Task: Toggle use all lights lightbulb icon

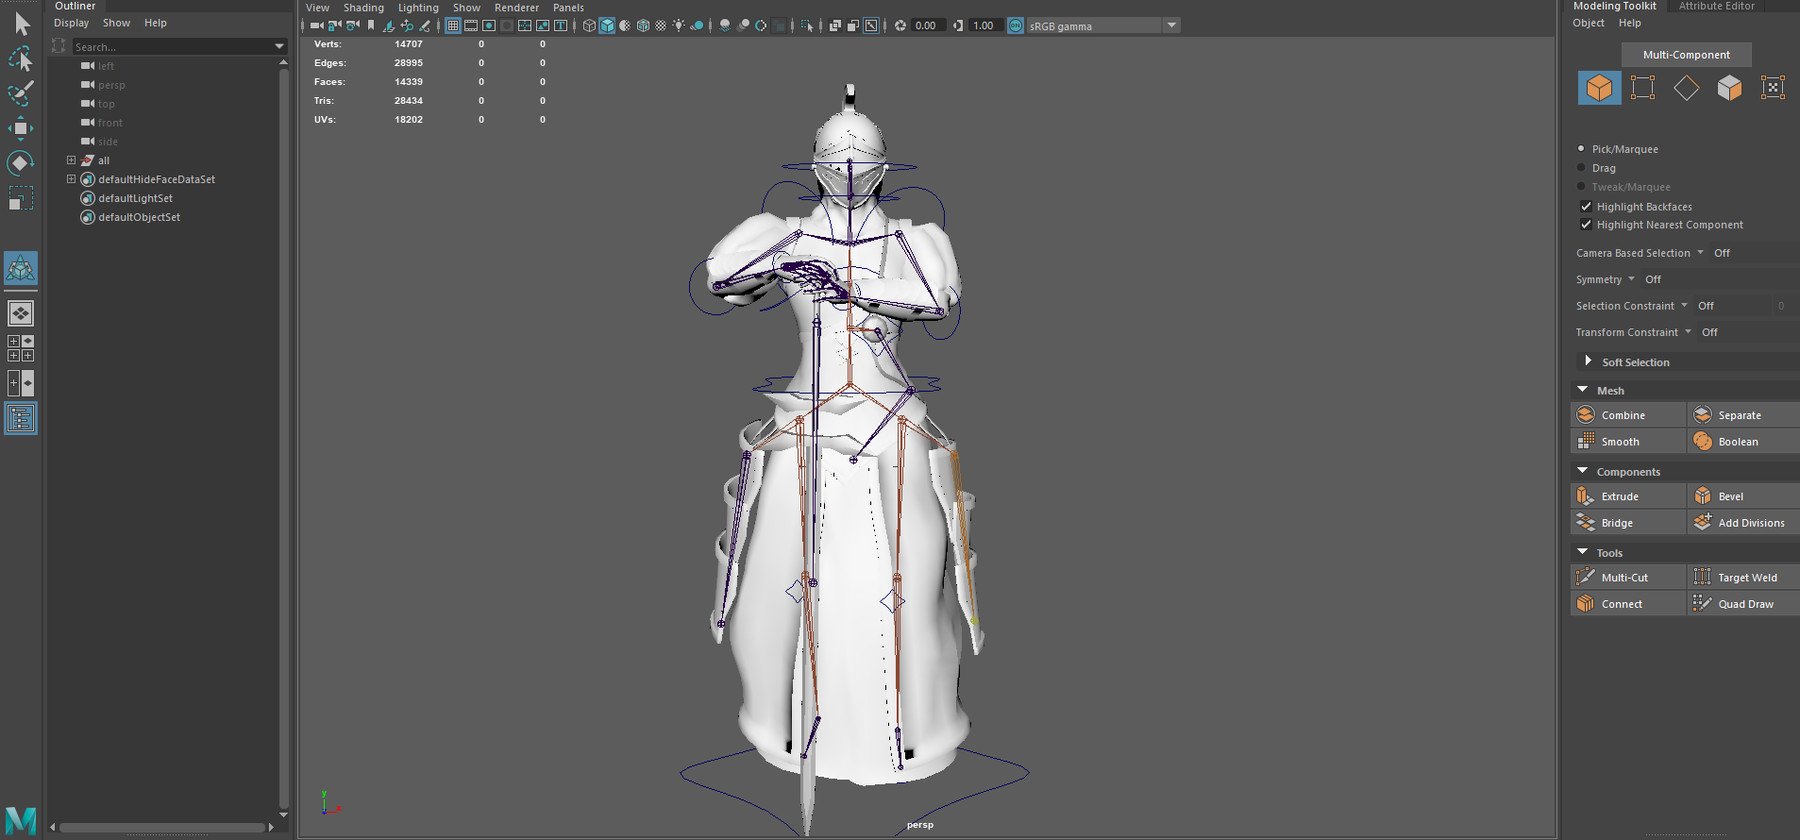Action: [x=678, y=25]
